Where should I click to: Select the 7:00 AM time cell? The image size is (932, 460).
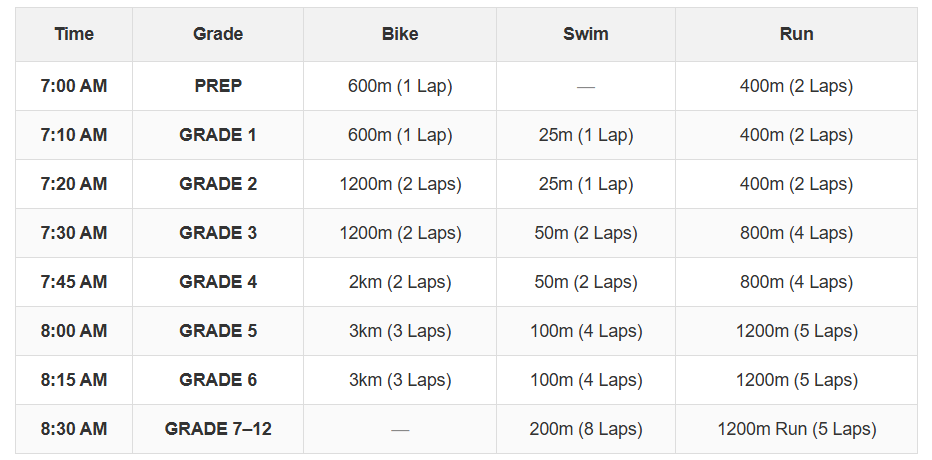click(x=74, y=86)
